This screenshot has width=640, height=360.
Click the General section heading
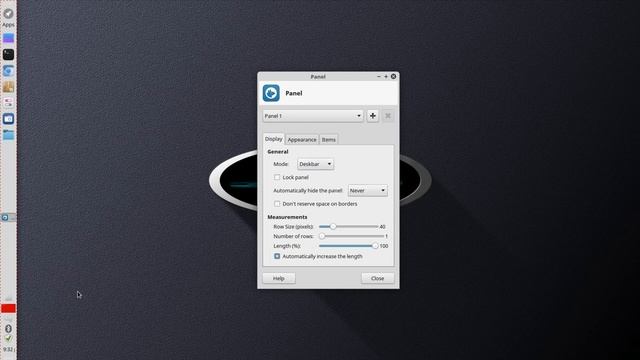click(x=278, y=152)
